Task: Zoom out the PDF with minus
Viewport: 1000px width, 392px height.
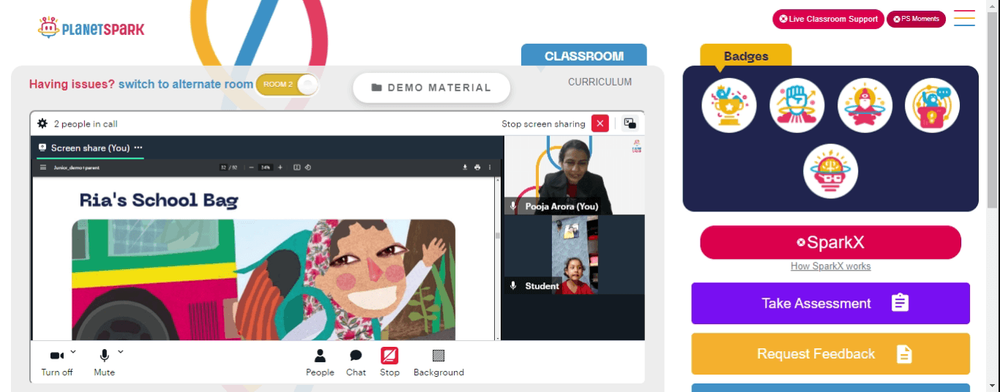Action: [251, 168]
